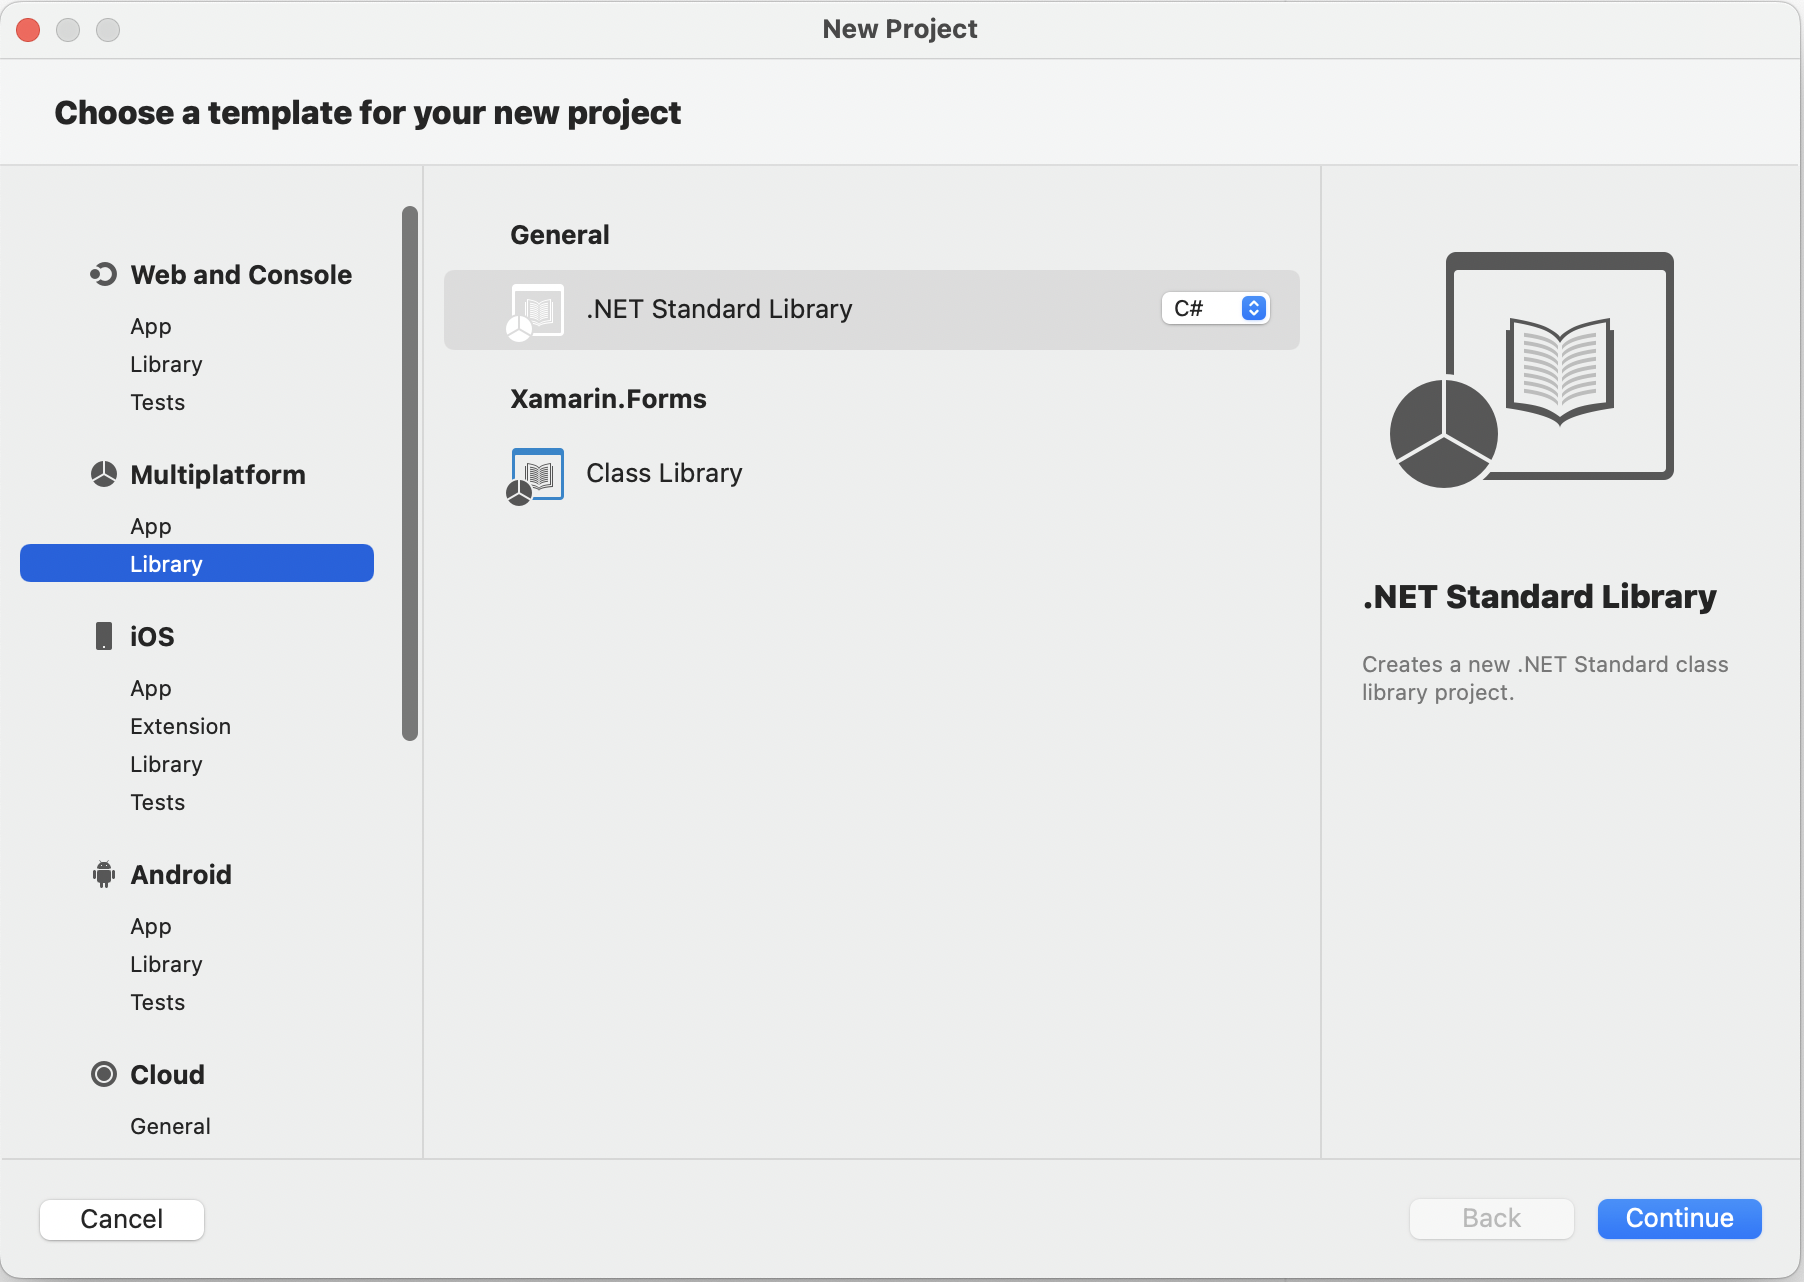Click the Back button

click(x=1492, y=1218)
